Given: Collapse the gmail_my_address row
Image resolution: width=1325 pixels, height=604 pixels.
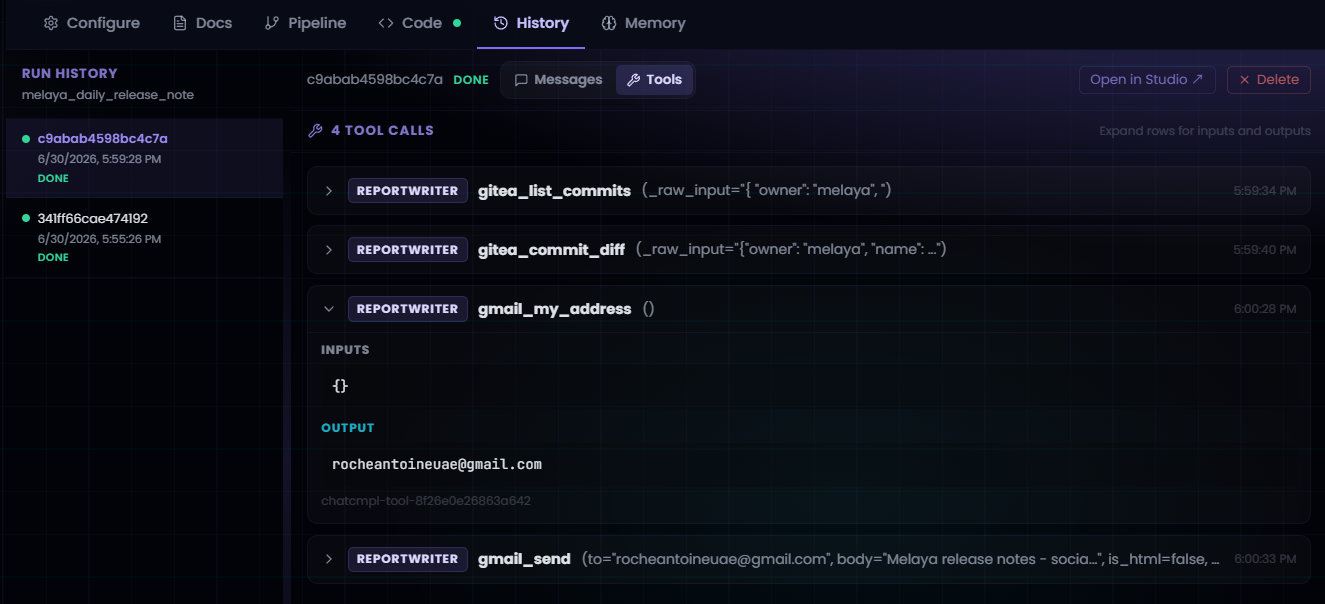Looking at the screenshot, I should [x=328, y=309].
